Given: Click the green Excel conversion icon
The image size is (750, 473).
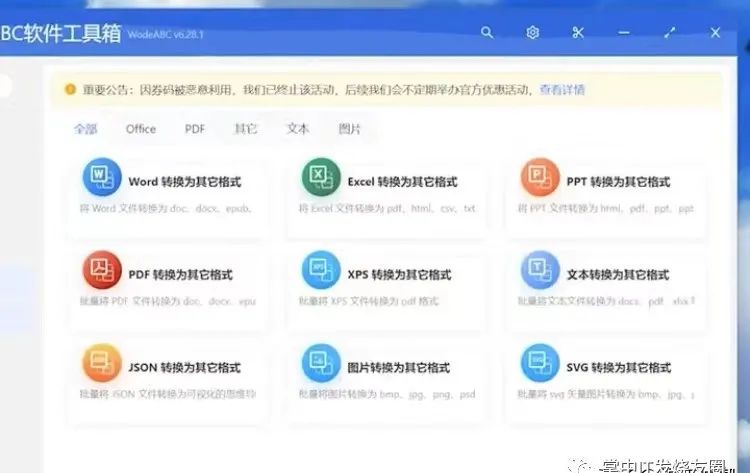Looking at the screenshot, I should pyautogui.click(x=321, y=177).
